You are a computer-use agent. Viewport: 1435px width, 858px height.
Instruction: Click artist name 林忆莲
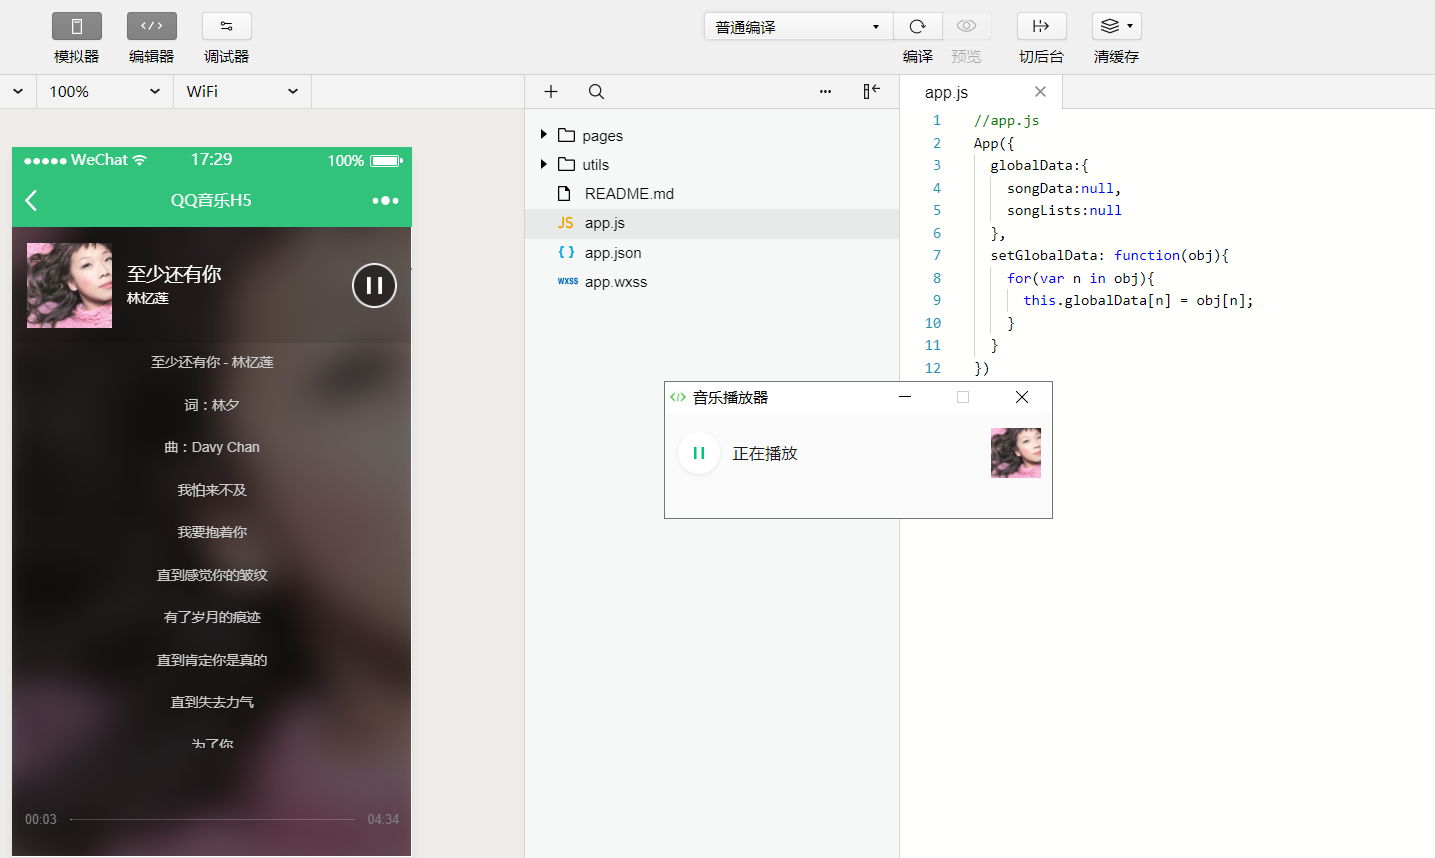[x=148, y=298]
